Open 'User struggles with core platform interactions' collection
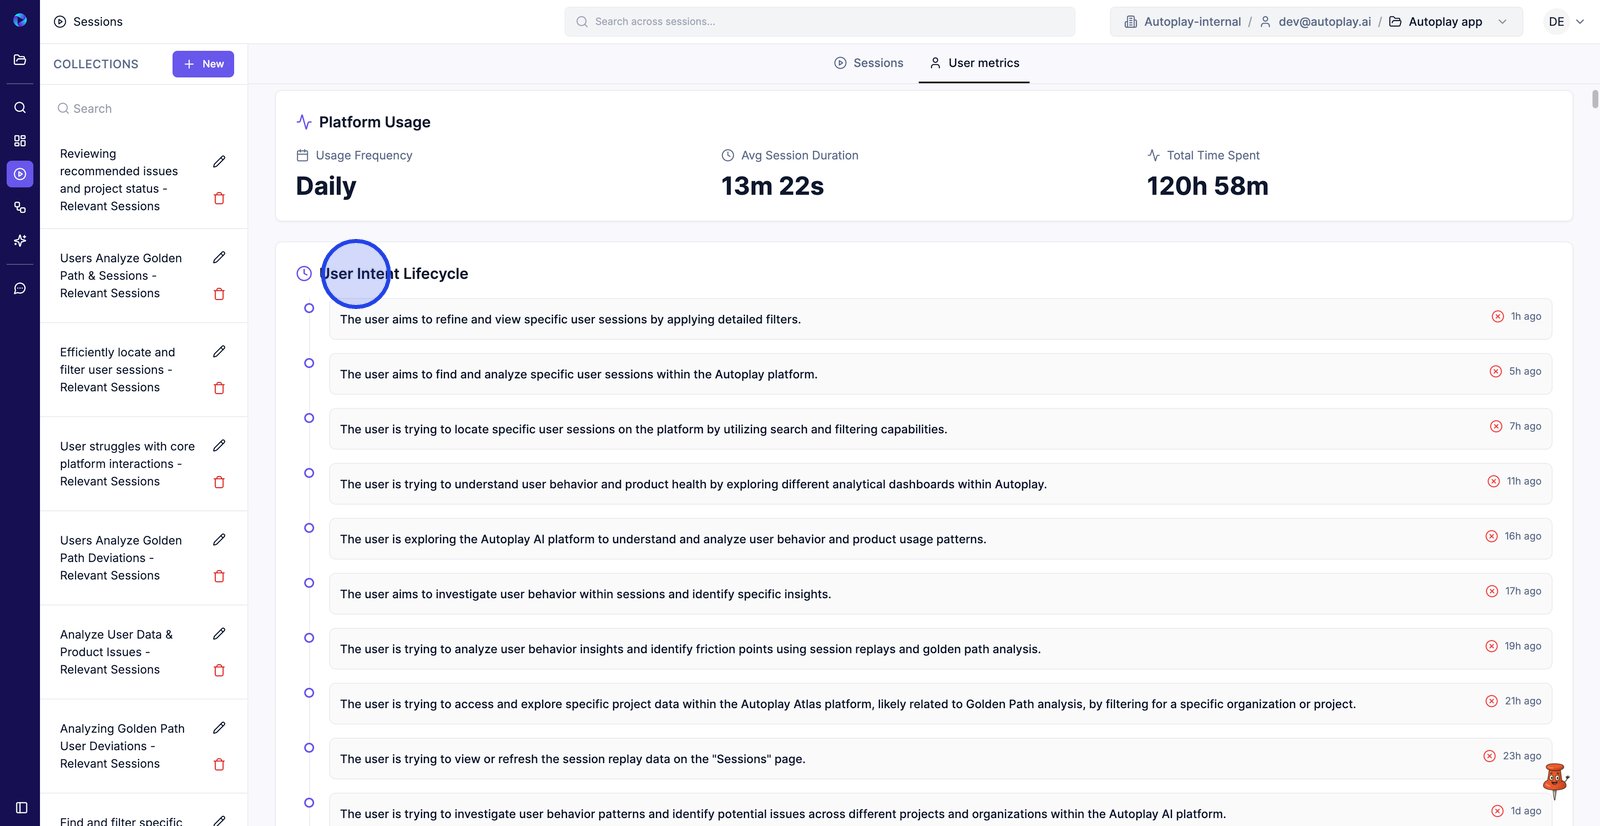Screen dimensions: 1600x826 [127, 464]
